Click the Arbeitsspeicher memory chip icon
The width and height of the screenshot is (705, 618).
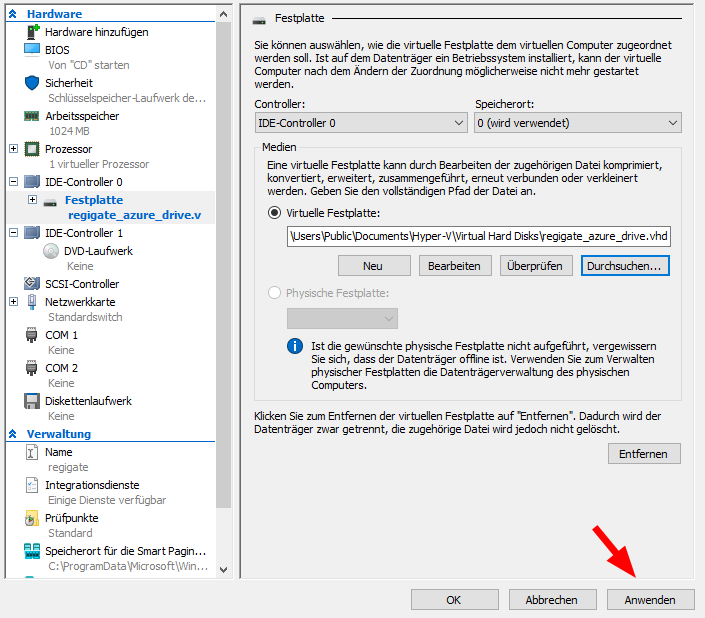click(x=31, y=116)
